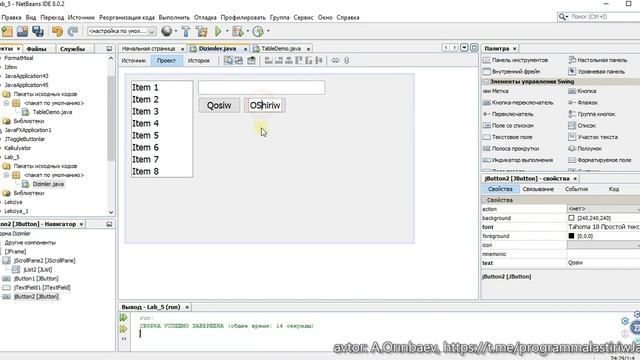The image size is (640, 360).
Task: Switch to the Службы panel tab
Action: (72, 49)
